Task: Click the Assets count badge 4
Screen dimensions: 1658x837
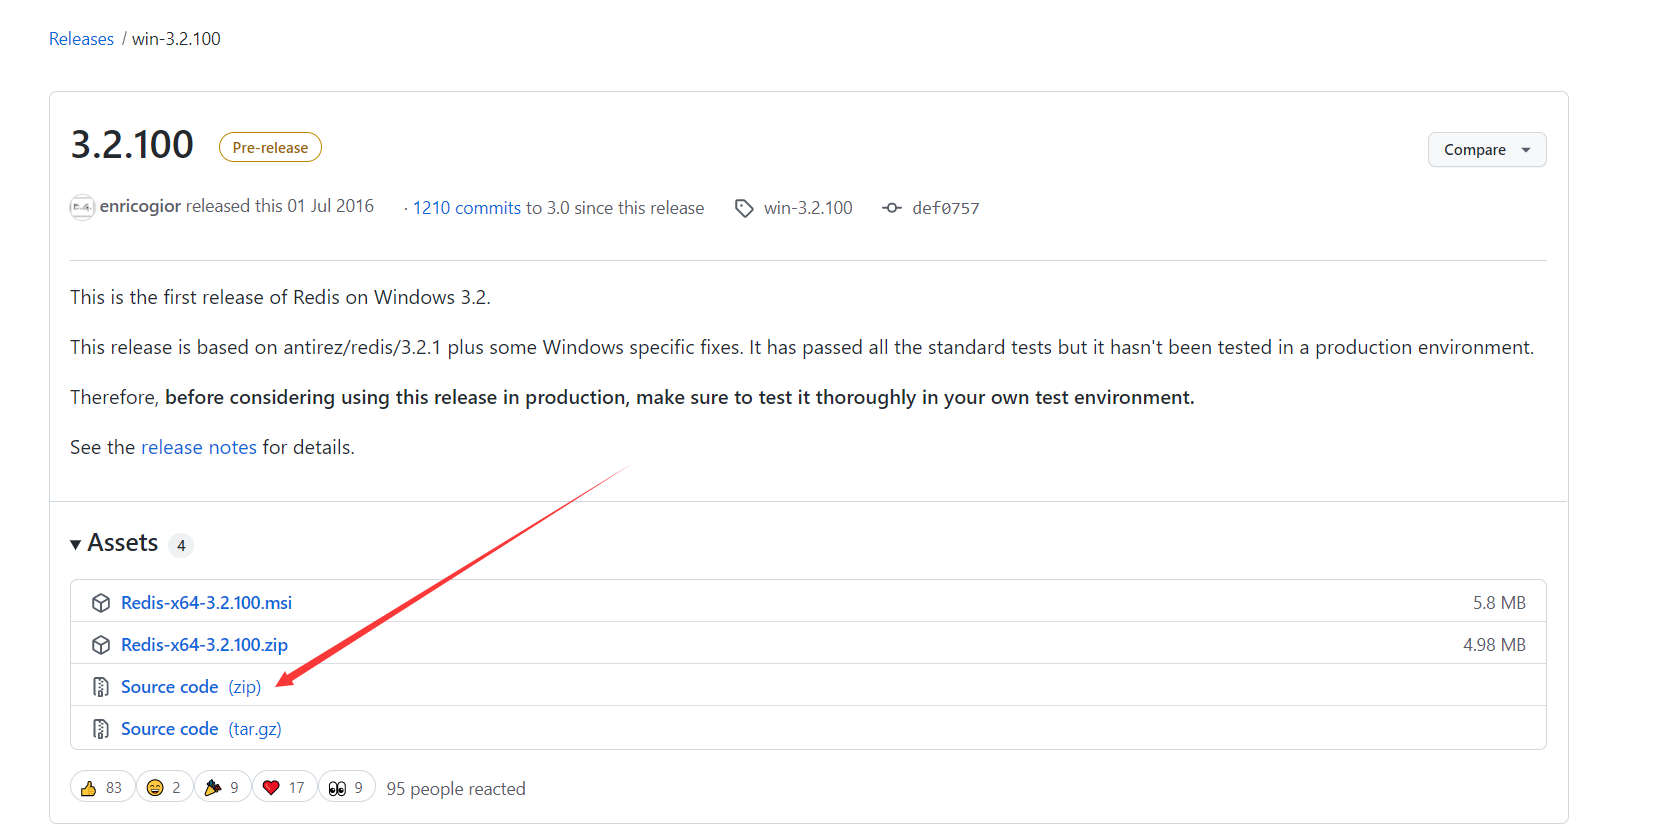Action: coord(181,545)
